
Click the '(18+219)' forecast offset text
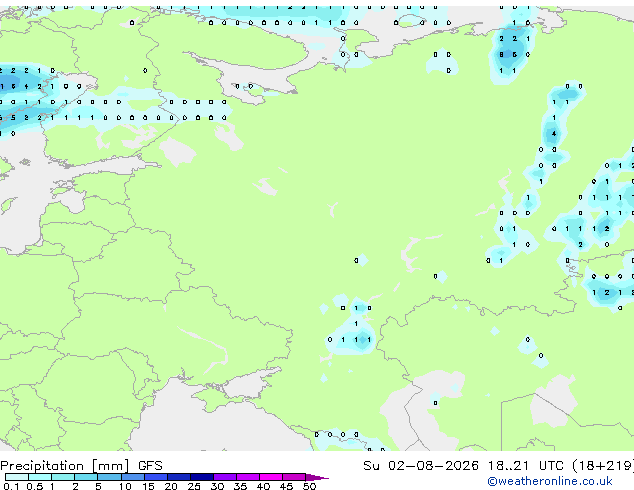(603, 466)
